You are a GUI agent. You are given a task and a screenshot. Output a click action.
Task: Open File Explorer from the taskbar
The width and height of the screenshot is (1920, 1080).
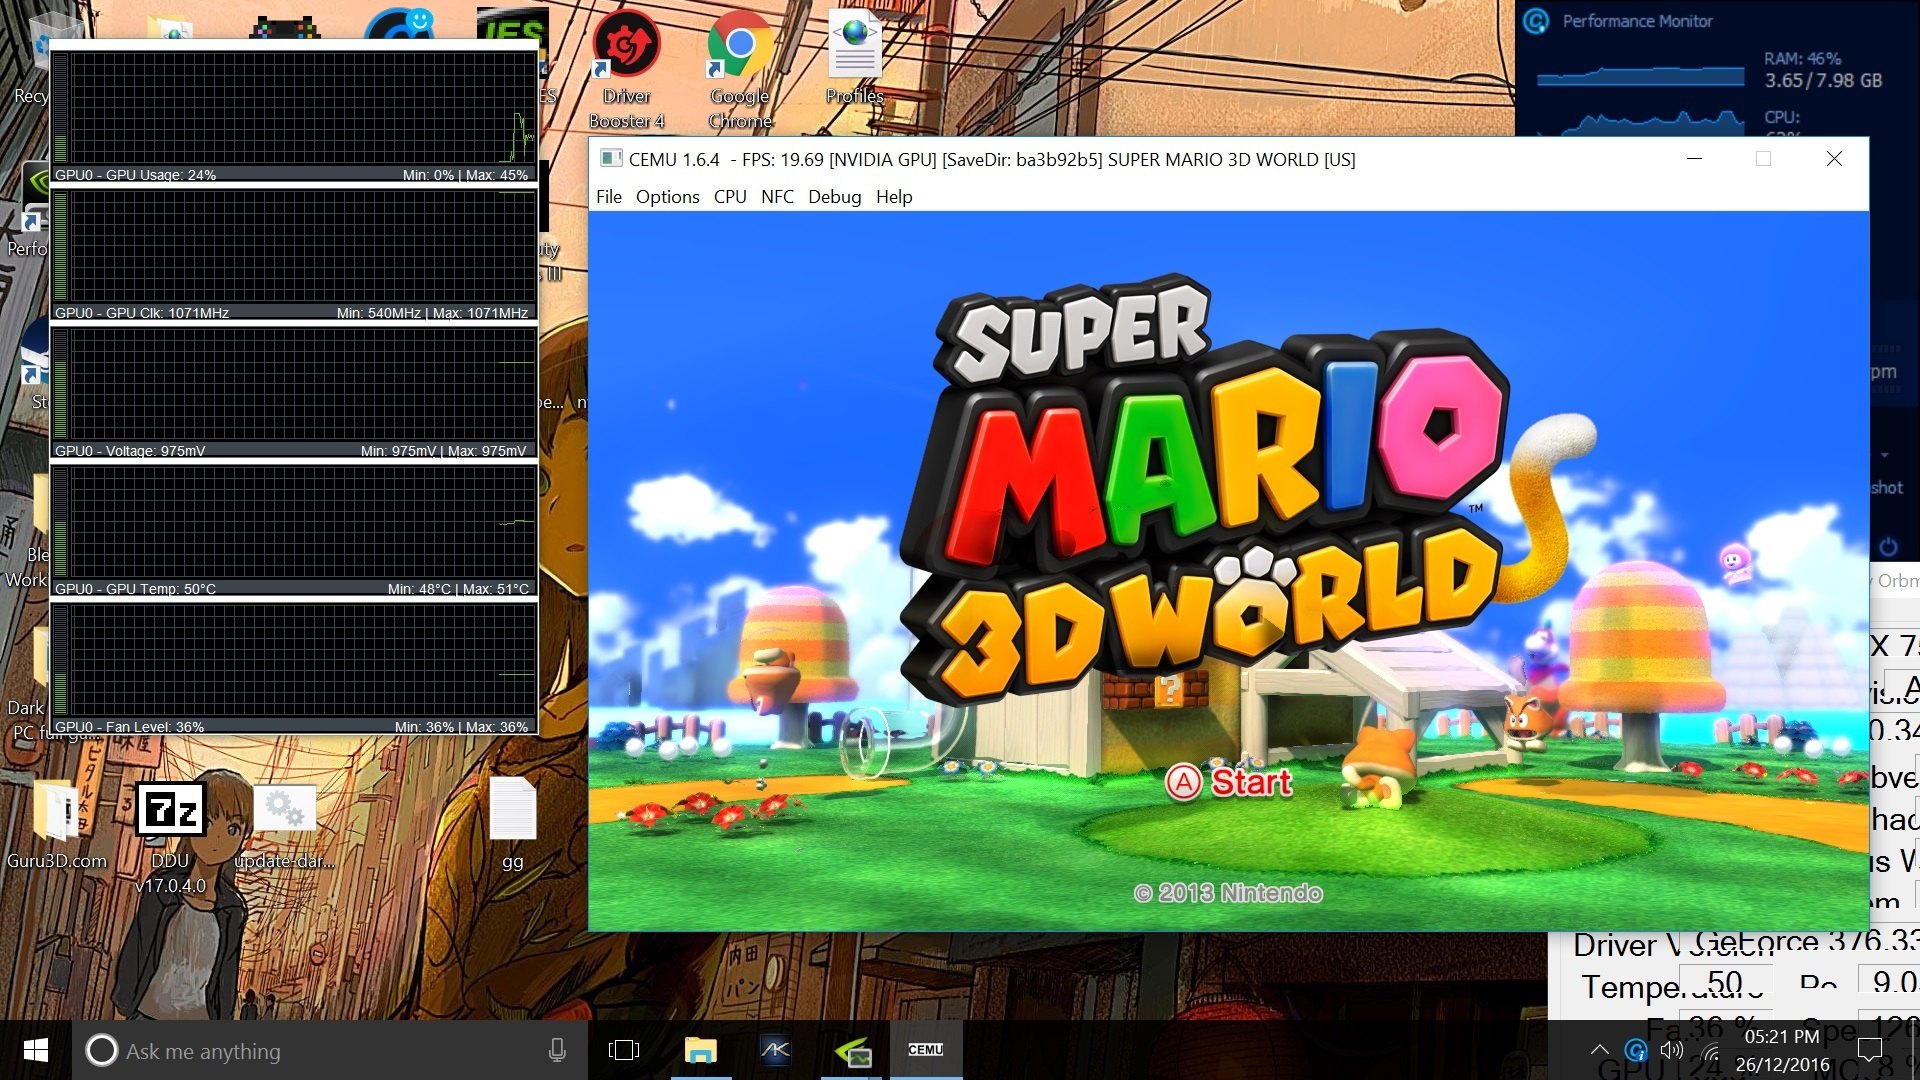pos(700,1050)
